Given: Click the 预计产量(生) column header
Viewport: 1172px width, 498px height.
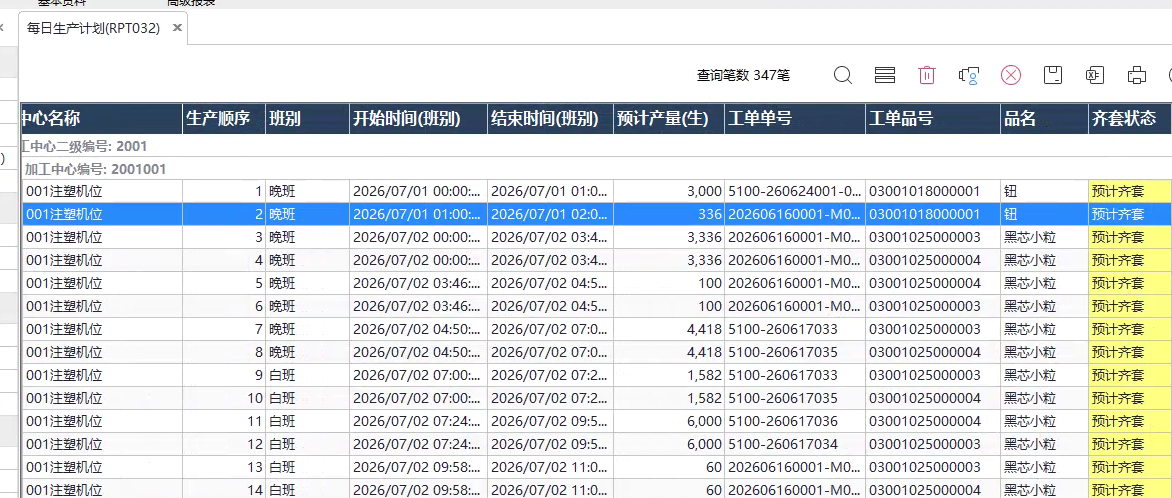Looking at the screenshot, I should tap(669, 118).
